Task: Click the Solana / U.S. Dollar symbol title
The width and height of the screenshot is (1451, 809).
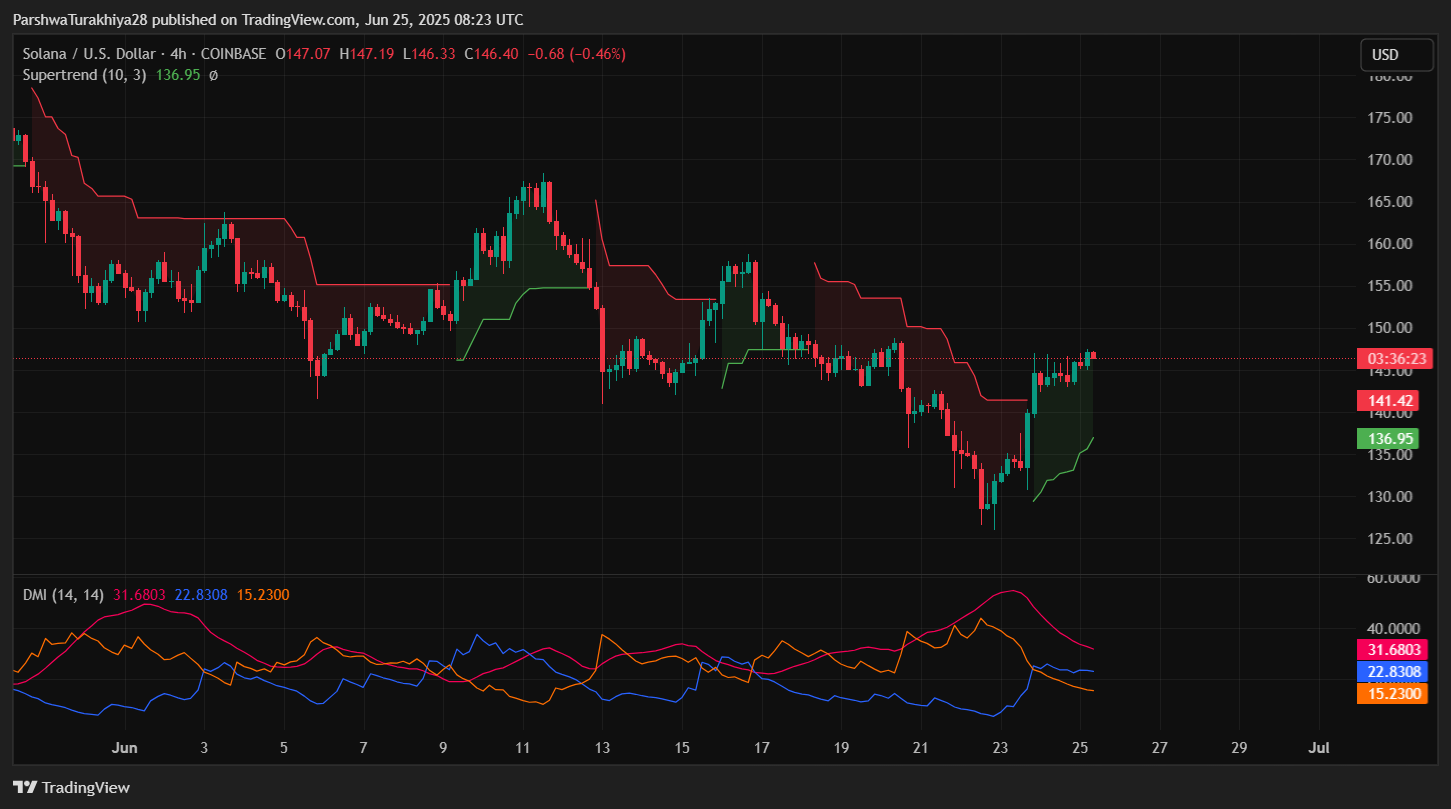Action: tap(87, 54)
